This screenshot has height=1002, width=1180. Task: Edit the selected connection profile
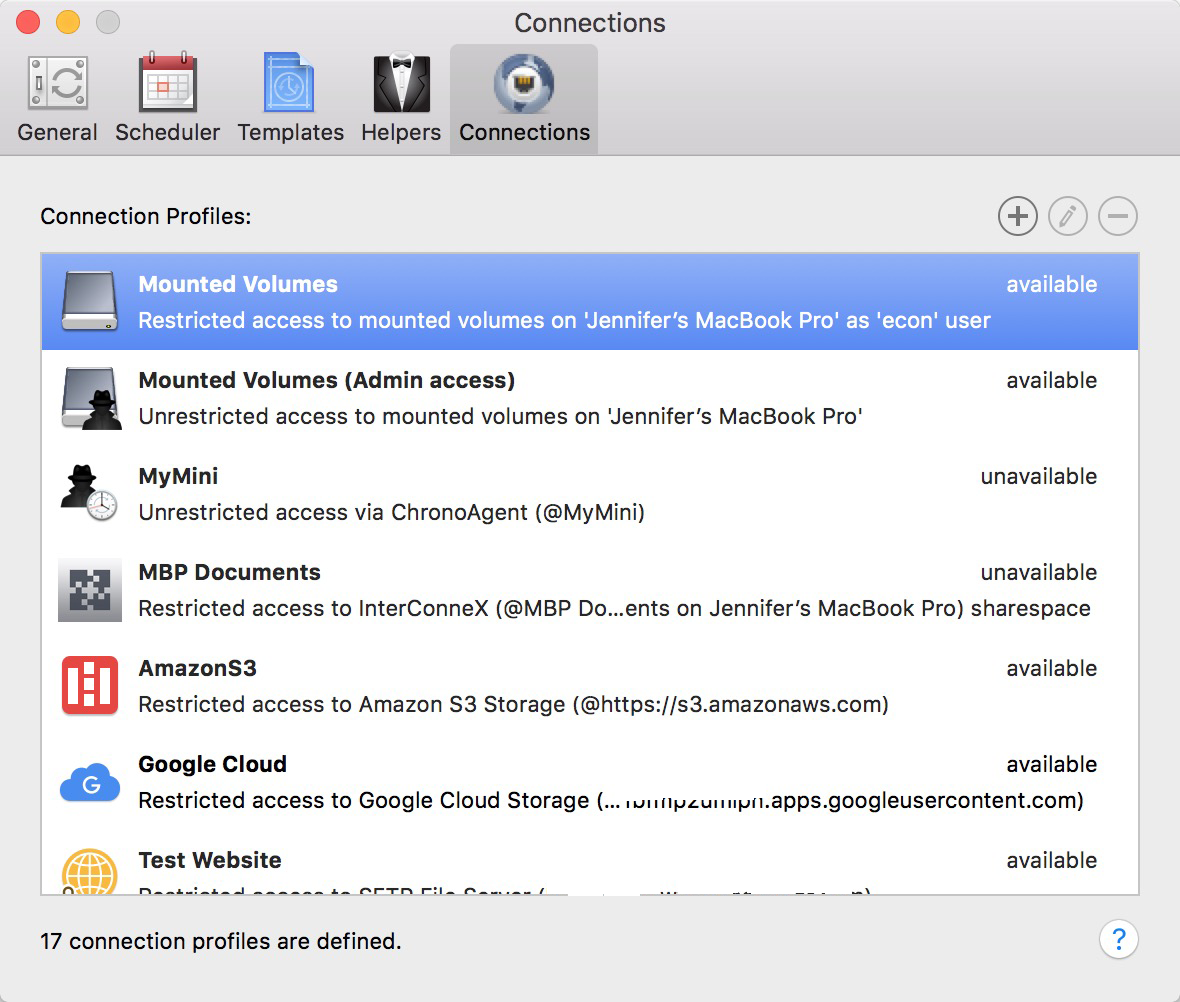point(1067,216)
